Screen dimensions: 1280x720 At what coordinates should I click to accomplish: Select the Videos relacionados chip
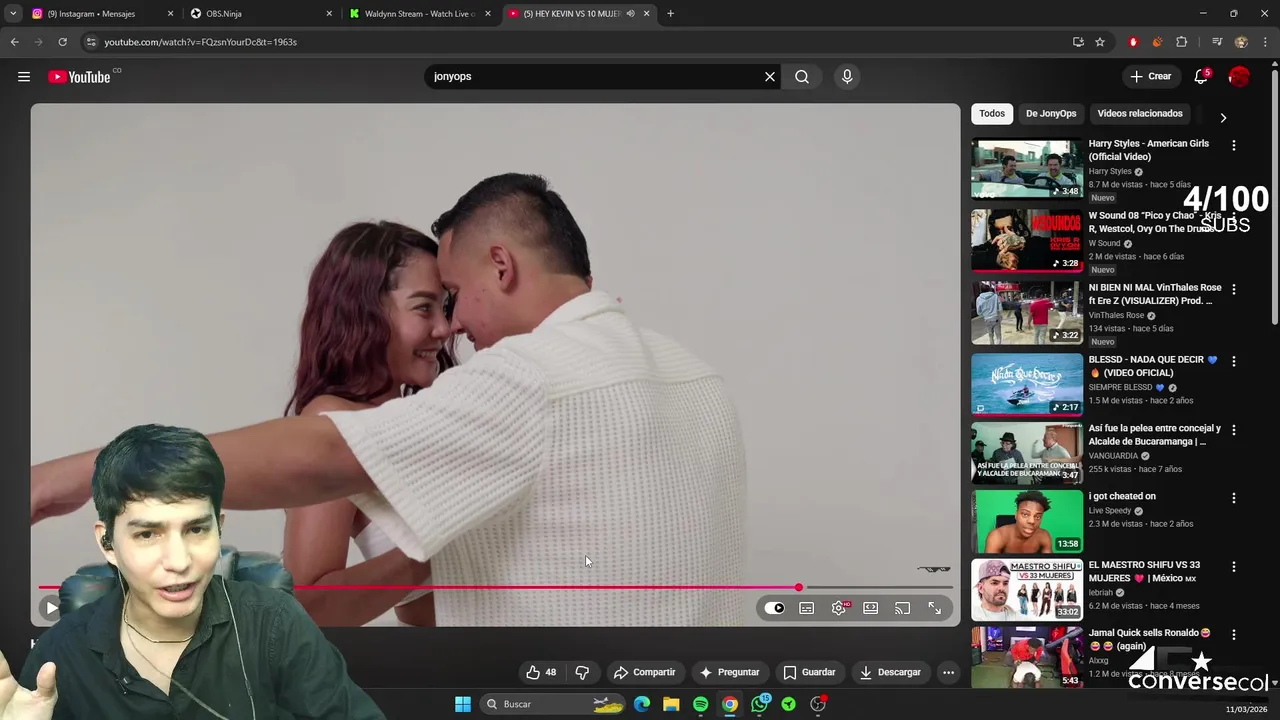1140,114
